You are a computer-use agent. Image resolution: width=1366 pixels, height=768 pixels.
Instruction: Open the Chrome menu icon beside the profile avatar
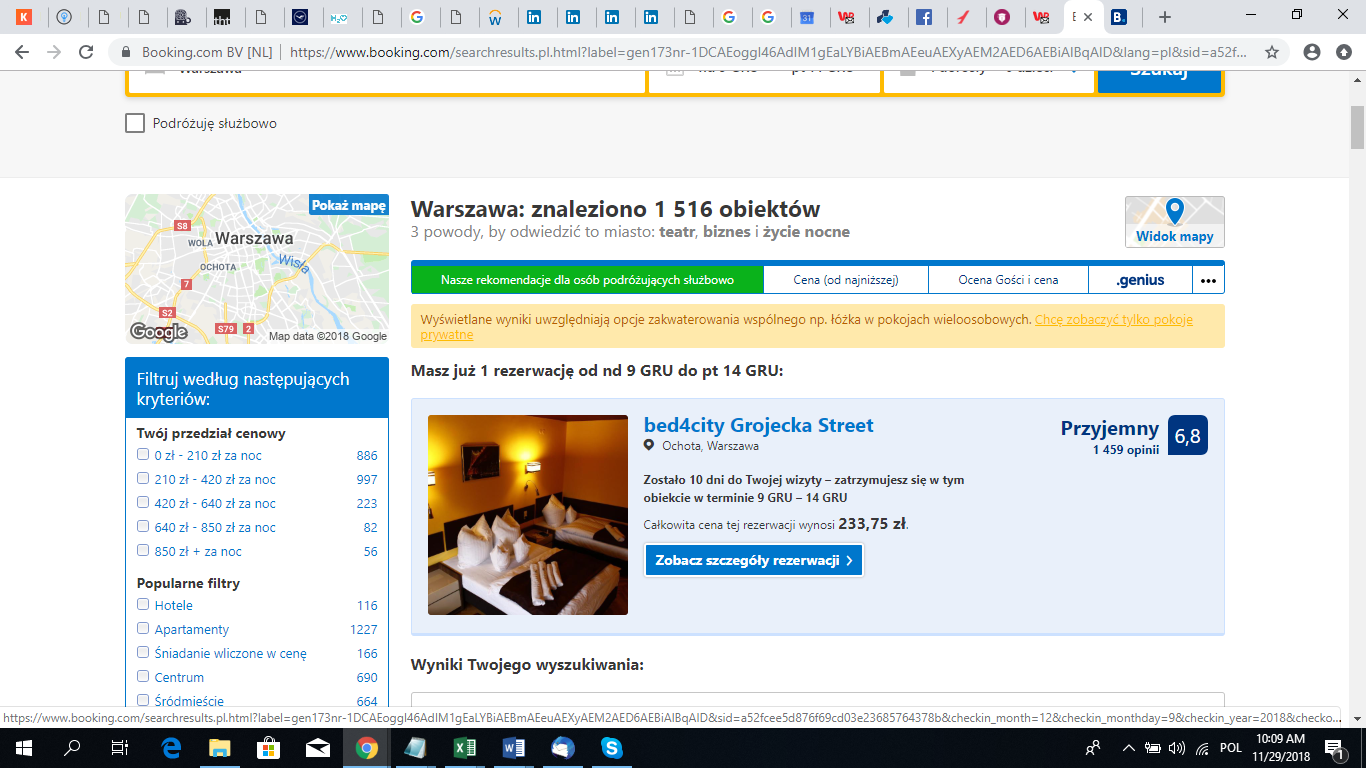pyautogui.click(x=1344, y=52)
